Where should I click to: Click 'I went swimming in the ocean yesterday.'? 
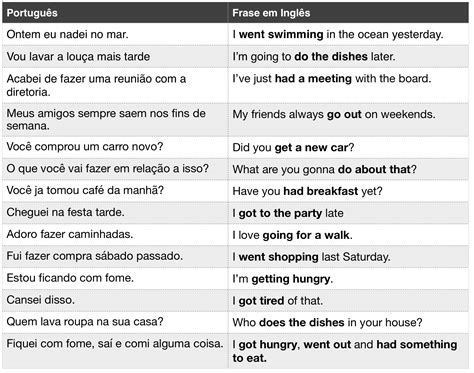(x=338, y=34)
